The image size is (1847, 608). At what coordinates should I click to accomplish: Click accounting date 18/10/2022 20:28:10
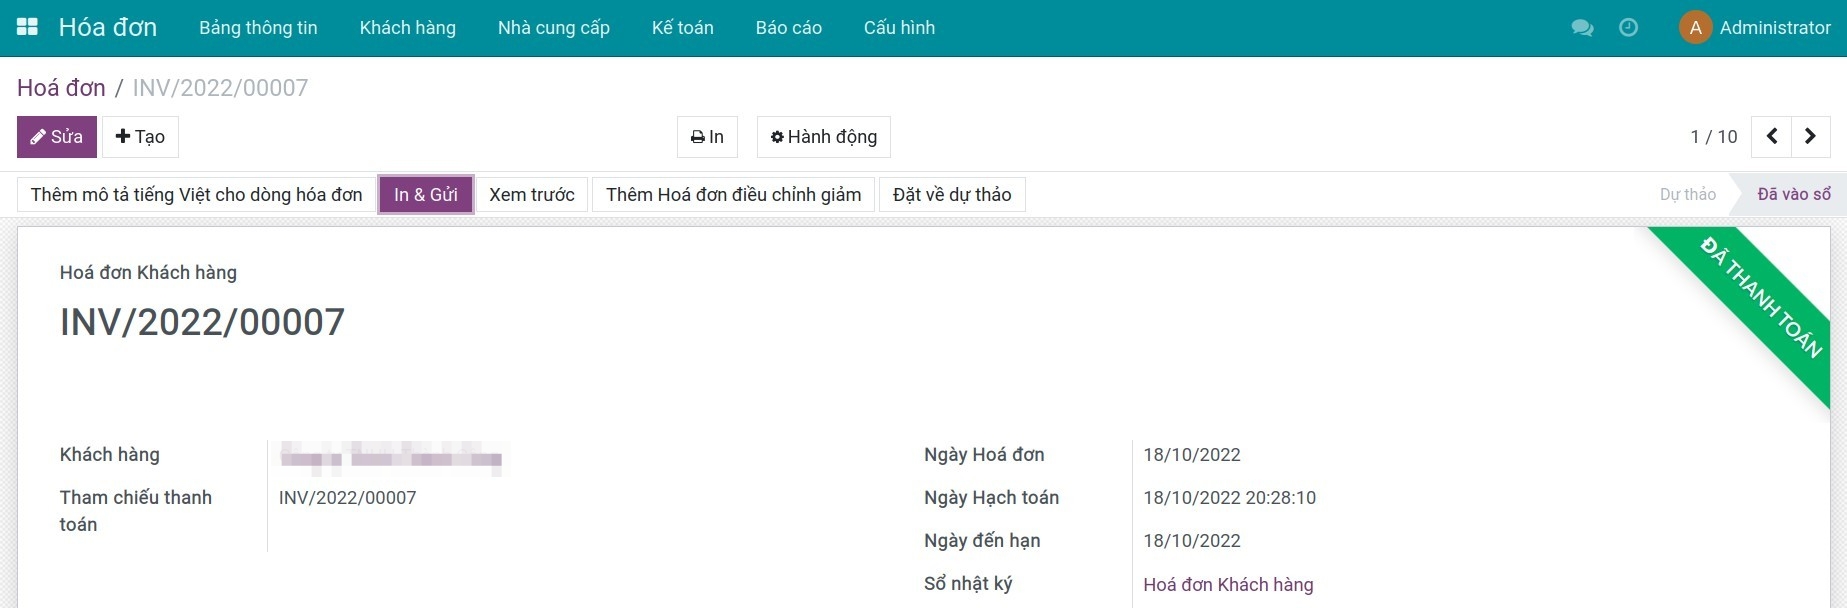tap(1230, 498)
